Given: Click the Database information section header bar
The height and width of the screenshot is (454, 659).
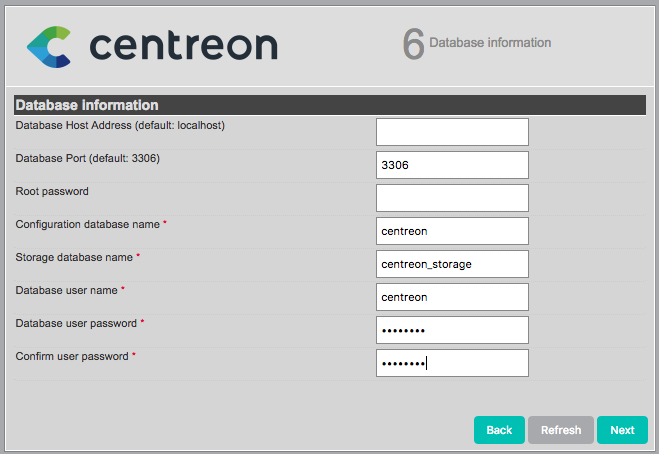Looking at the screenshot, I should (x=328, y=105).
